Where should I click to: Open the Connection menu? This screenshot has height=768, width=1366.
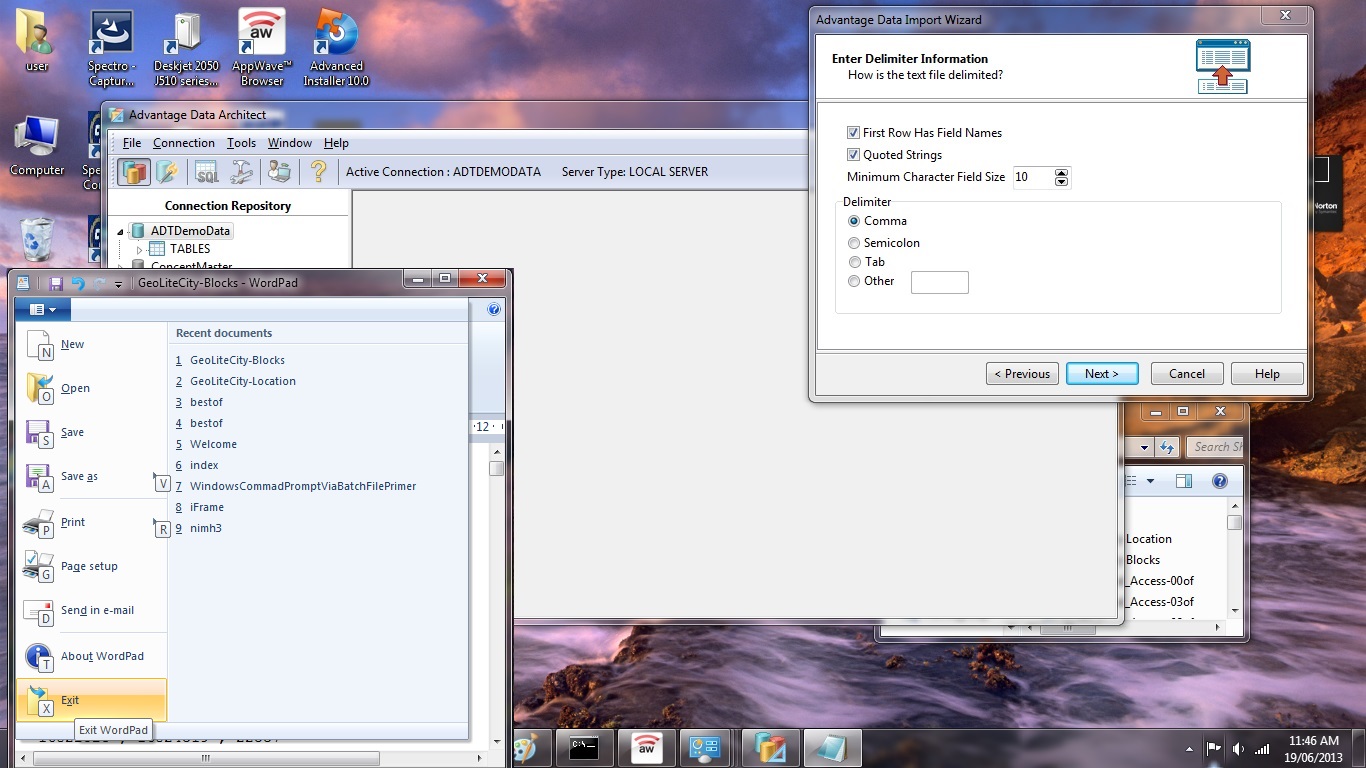pos(183,143)
